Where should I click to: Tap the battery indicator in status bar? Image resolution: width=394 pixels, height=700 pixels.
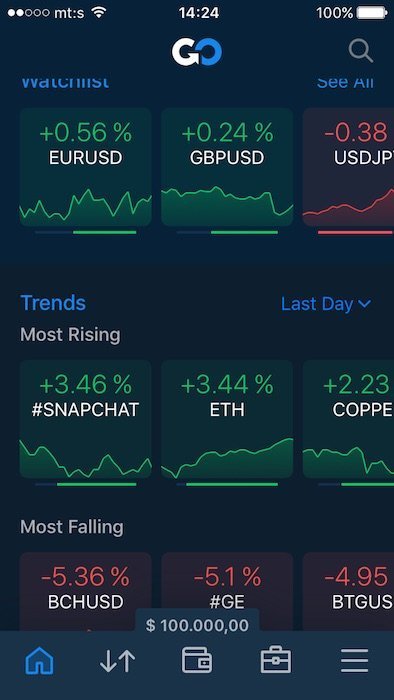pos(372,13)
